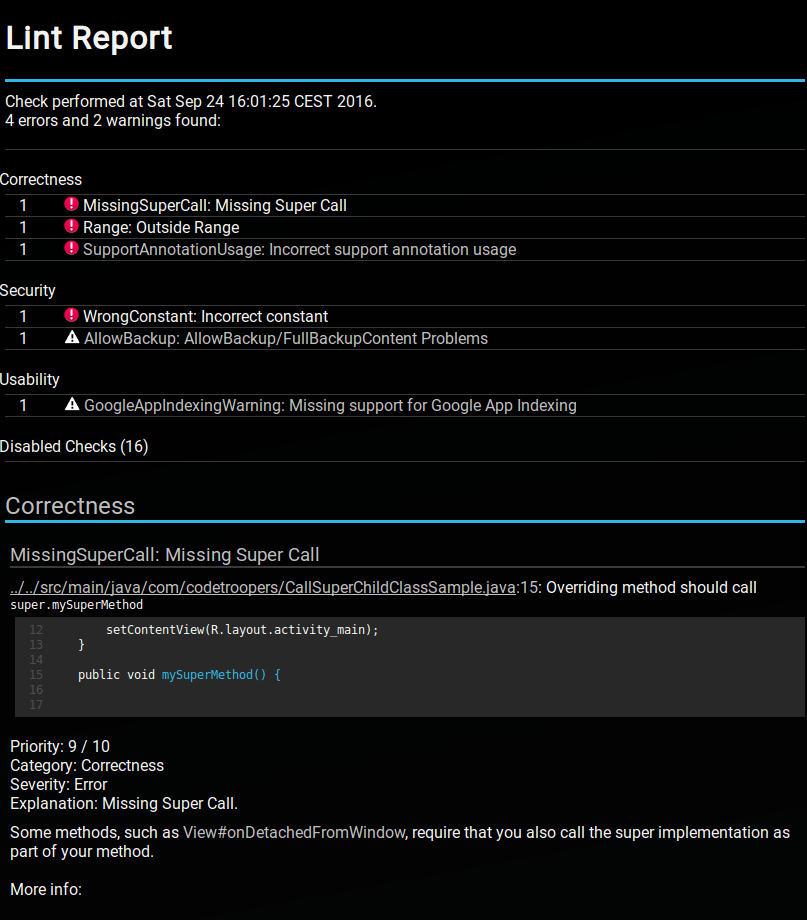Viewport: 807px width, 920px height.
Task: Click the WrongConstant error icon
Action: (71, 315)
